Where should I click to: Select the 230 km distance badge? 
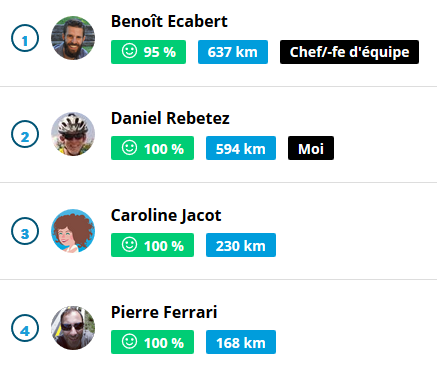click(241, 245)
